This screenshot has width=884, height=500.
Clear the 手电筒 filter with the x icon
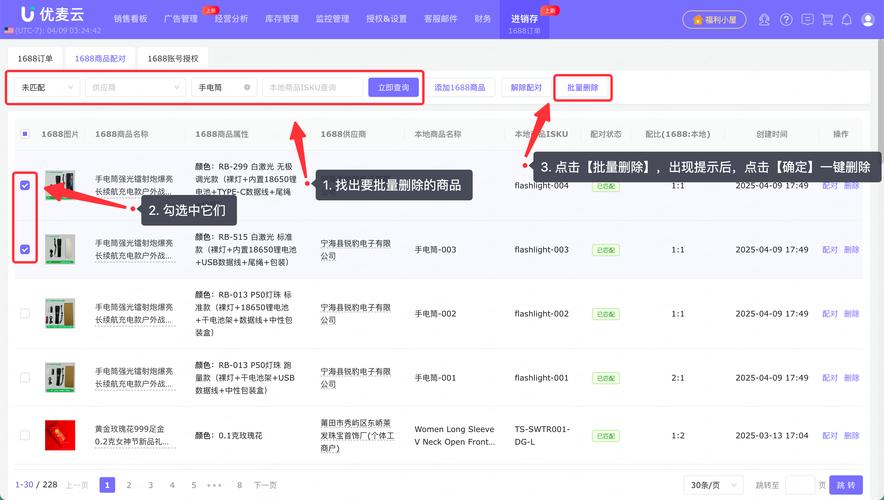(x=247, y=87)
